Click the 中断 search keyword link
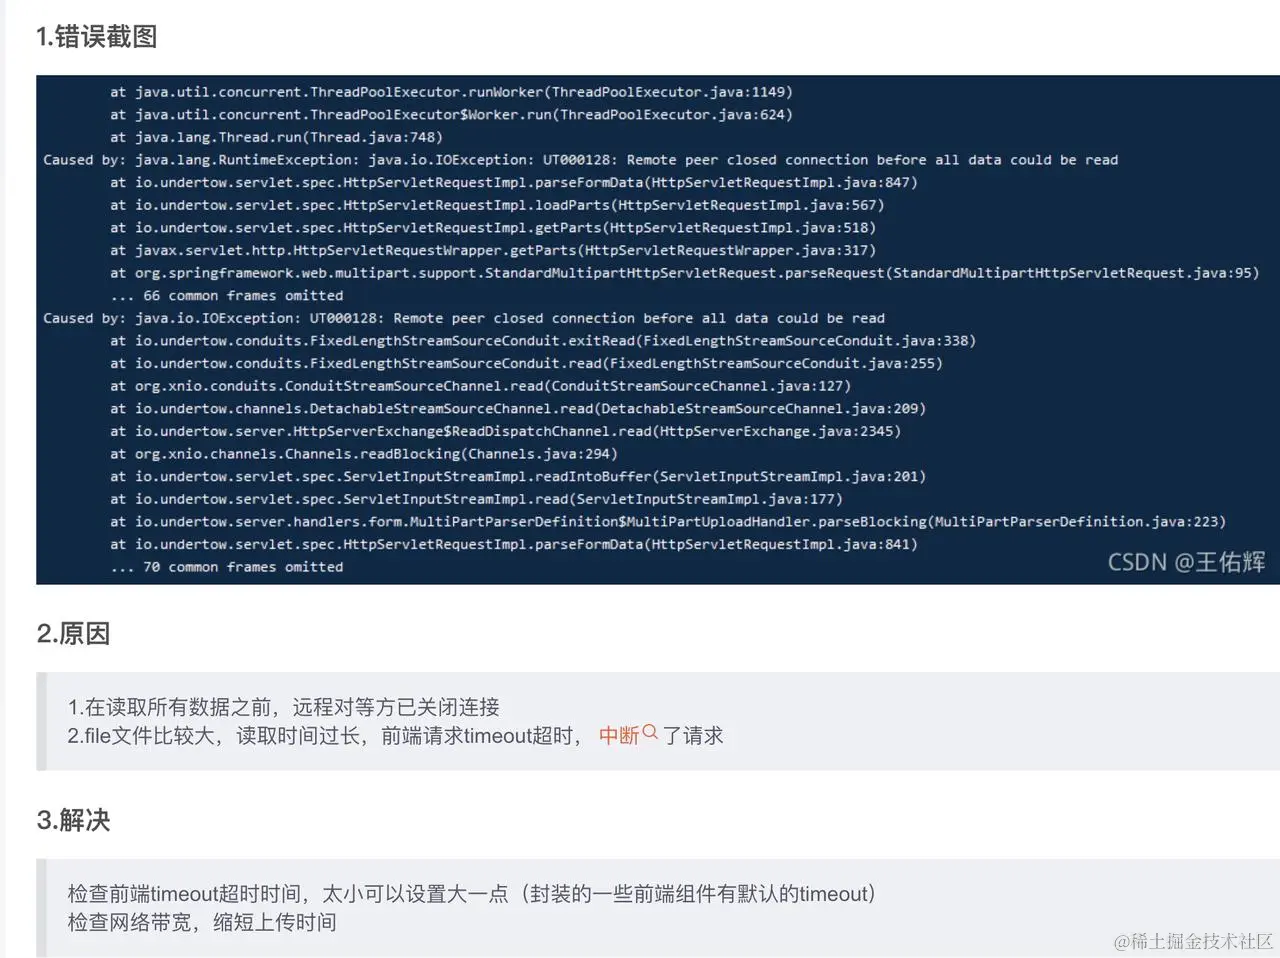This screenshot has width=1280, height=958. [619, 736]
